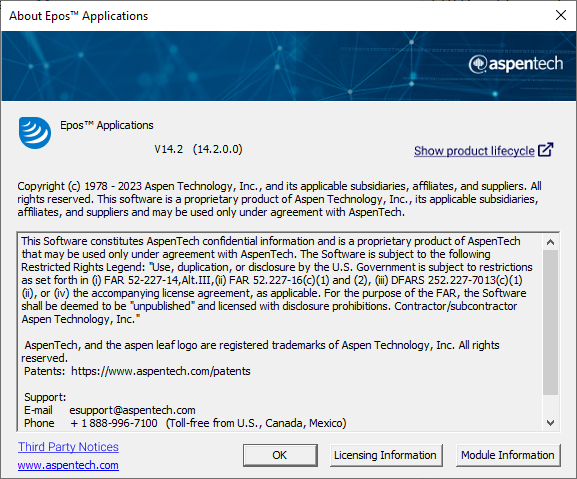
Task: Click the scroll up arrow of legal text
Action: click(551, 242)
